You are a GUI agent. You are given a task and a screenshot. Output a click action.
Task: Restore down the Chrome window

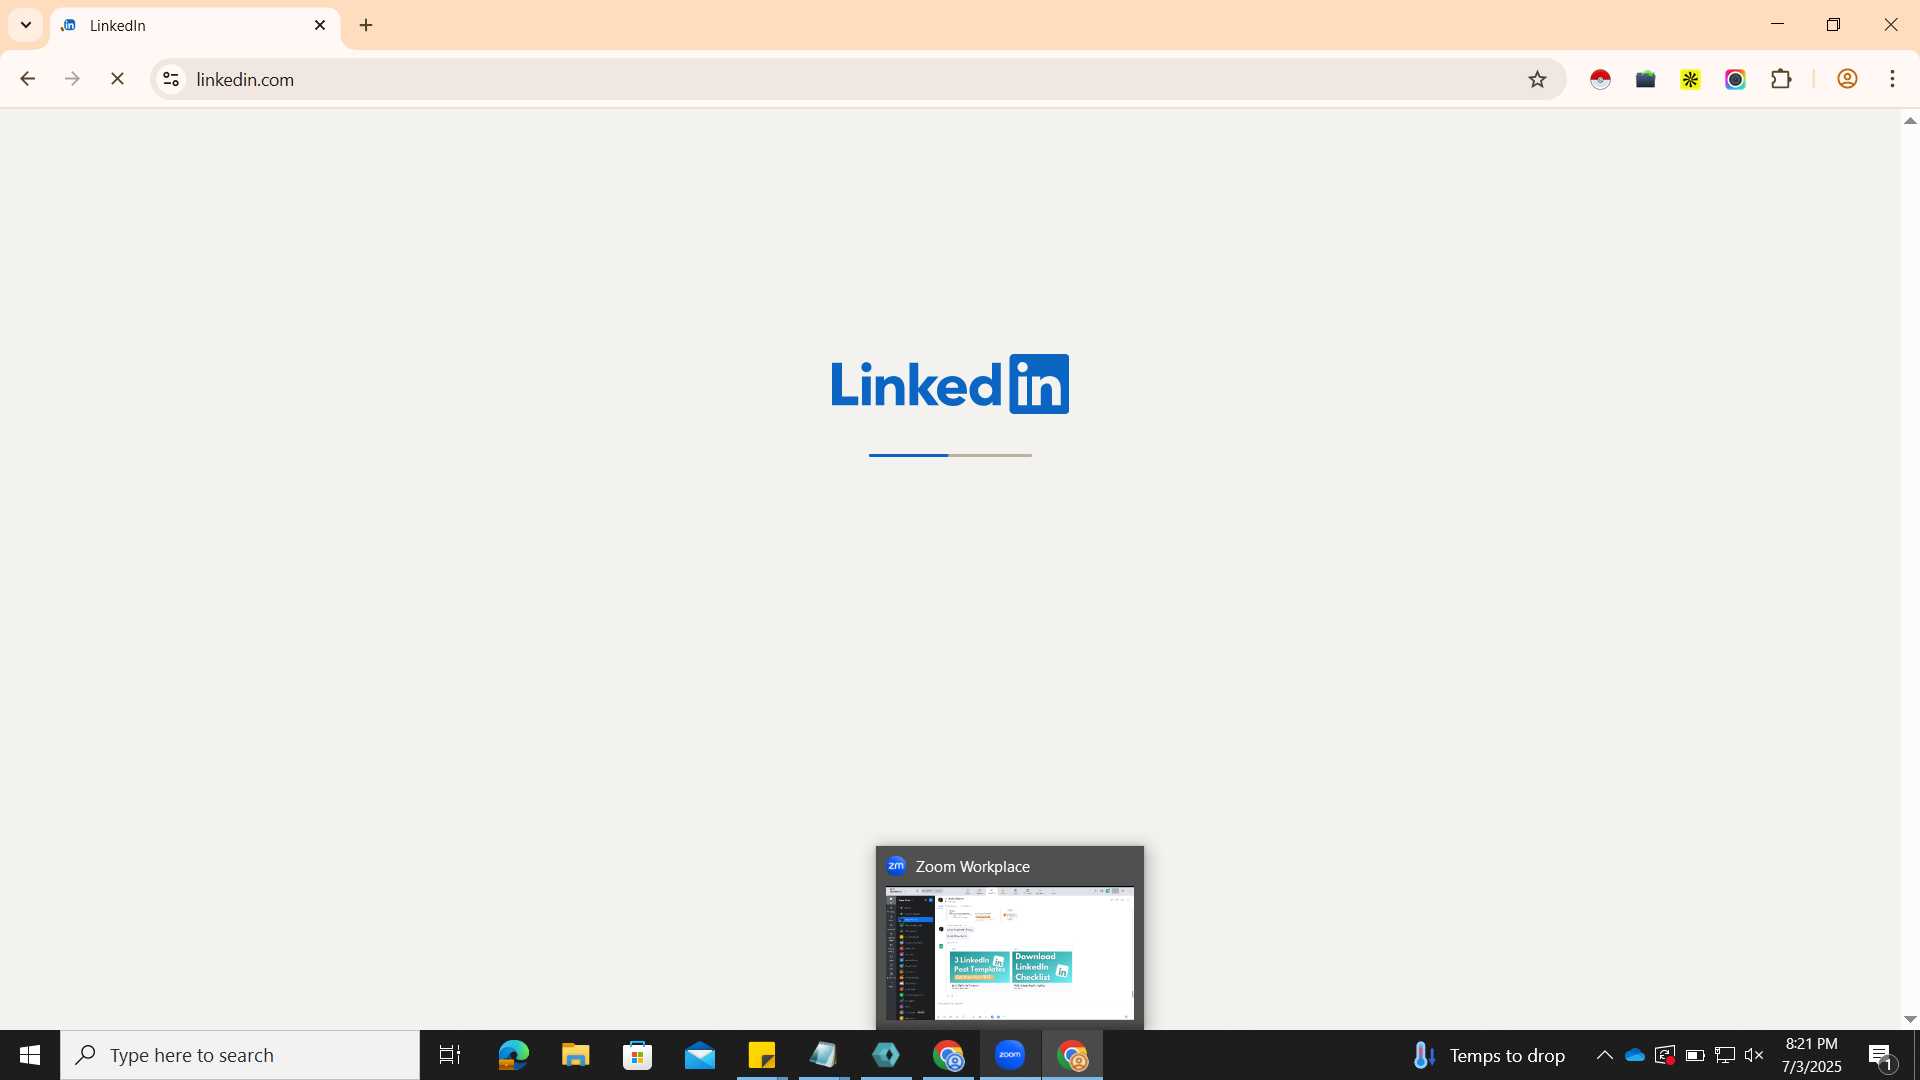pyautogui.click(x=1833, y=24)
